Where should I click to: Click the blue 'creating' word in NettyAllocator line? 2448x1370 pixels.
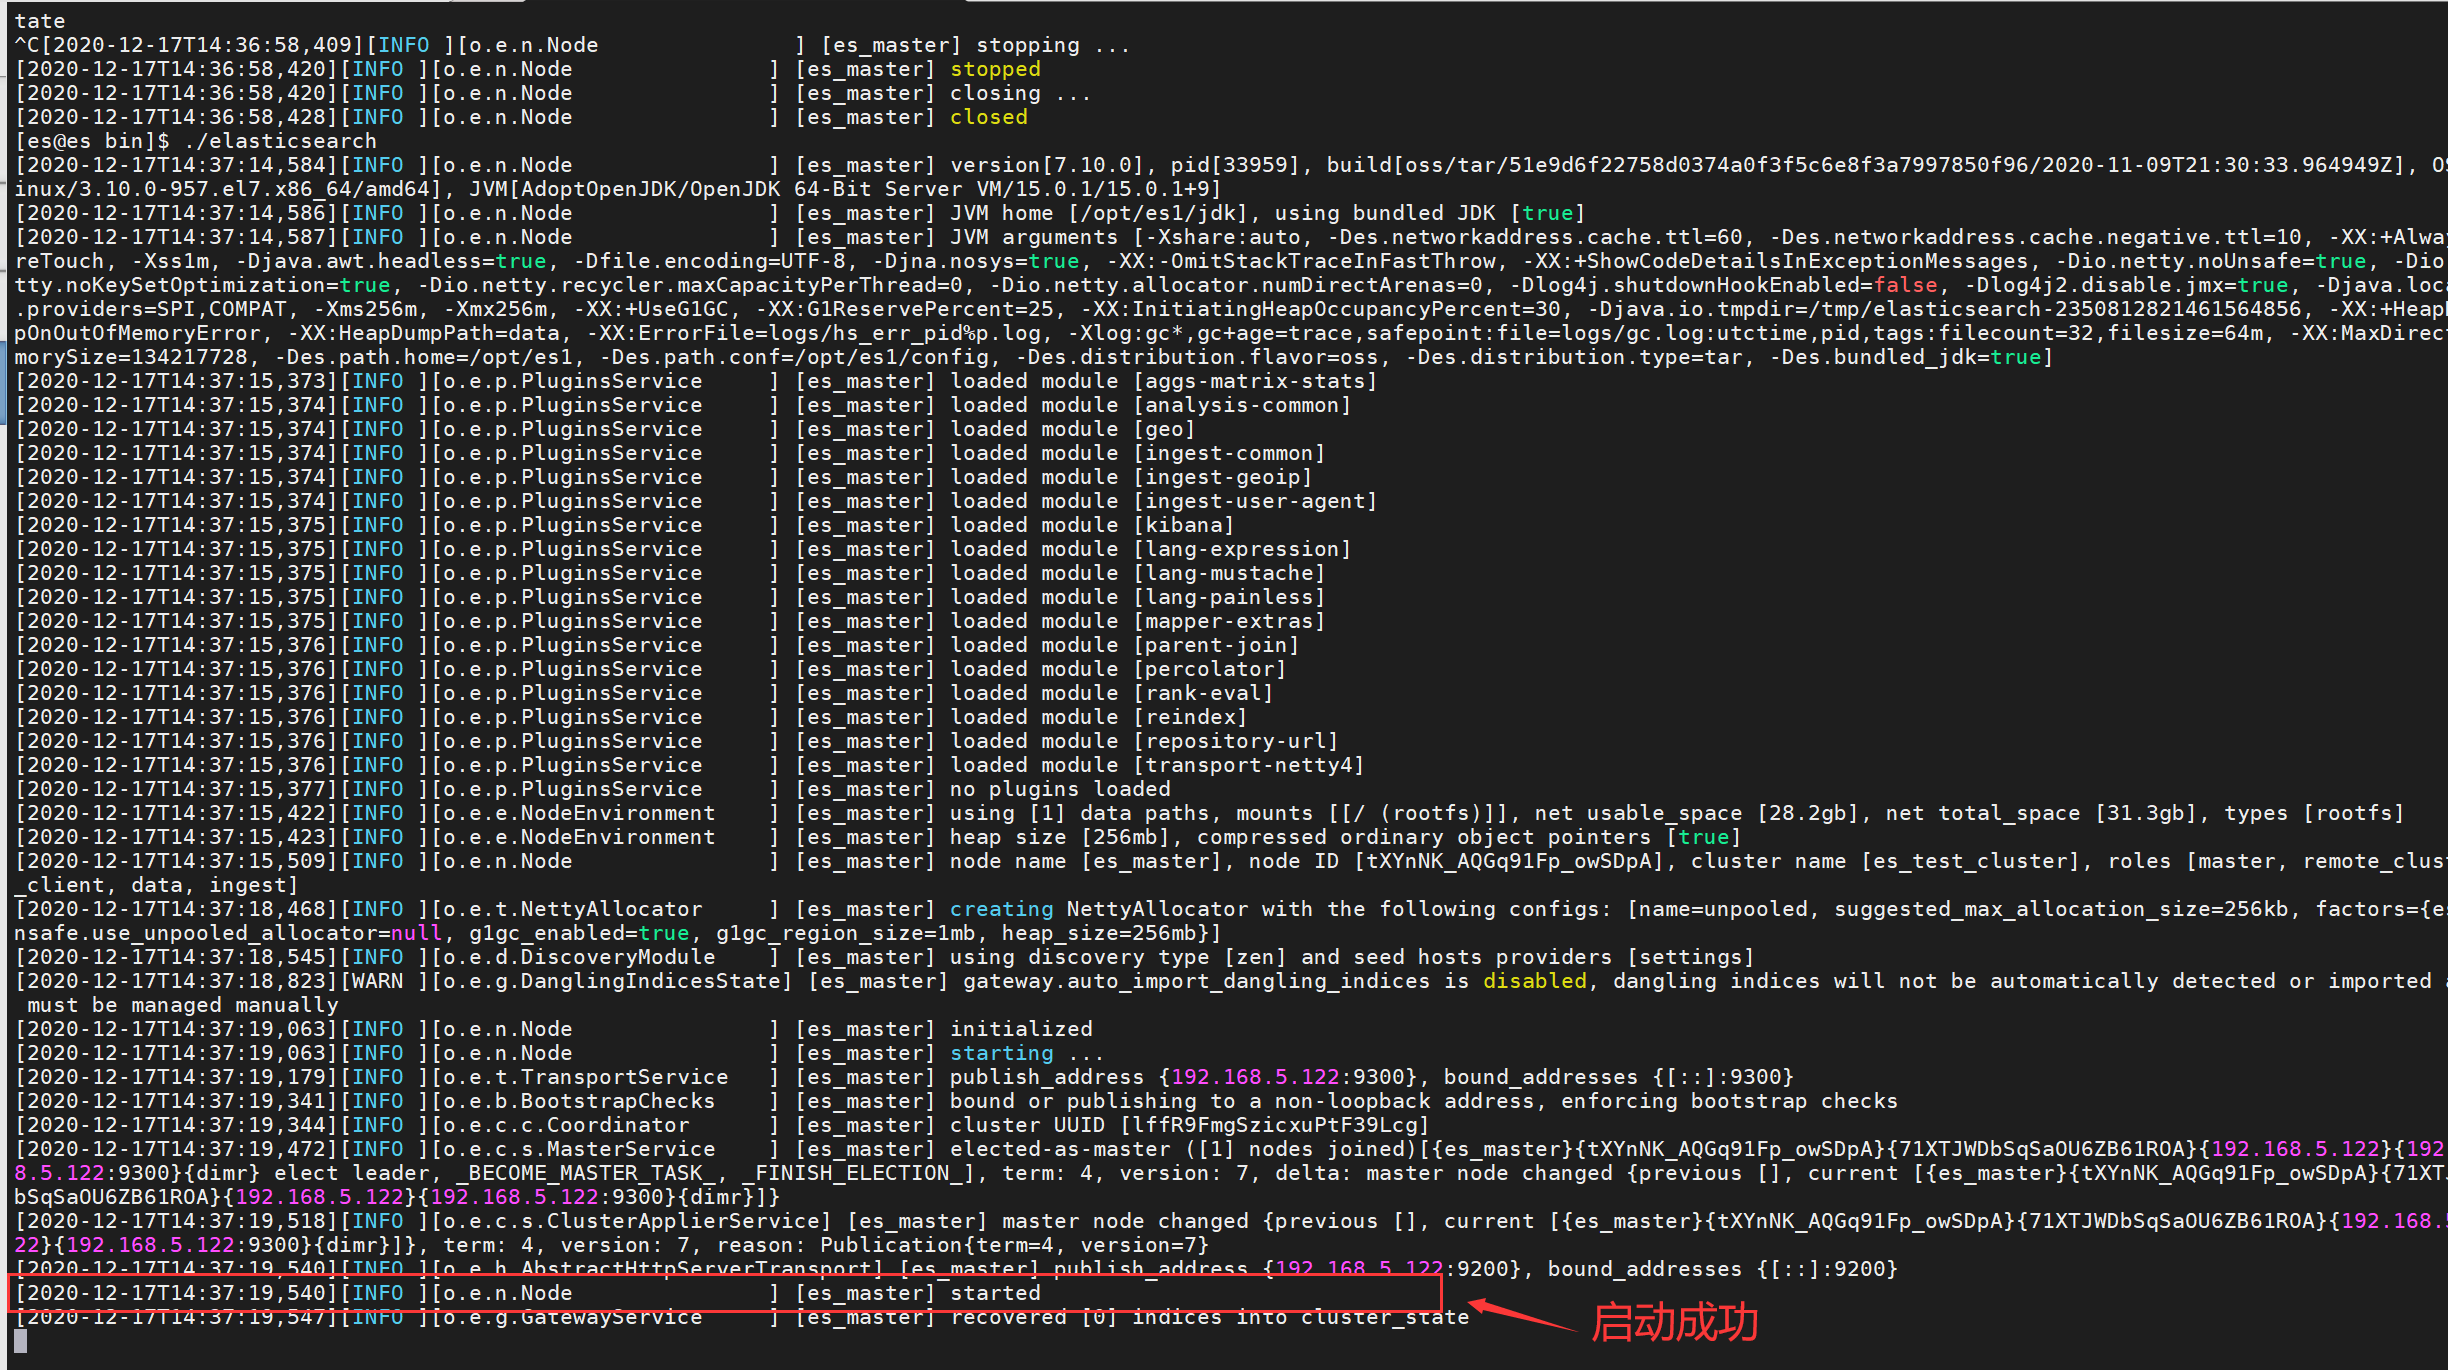point(1001,909)
